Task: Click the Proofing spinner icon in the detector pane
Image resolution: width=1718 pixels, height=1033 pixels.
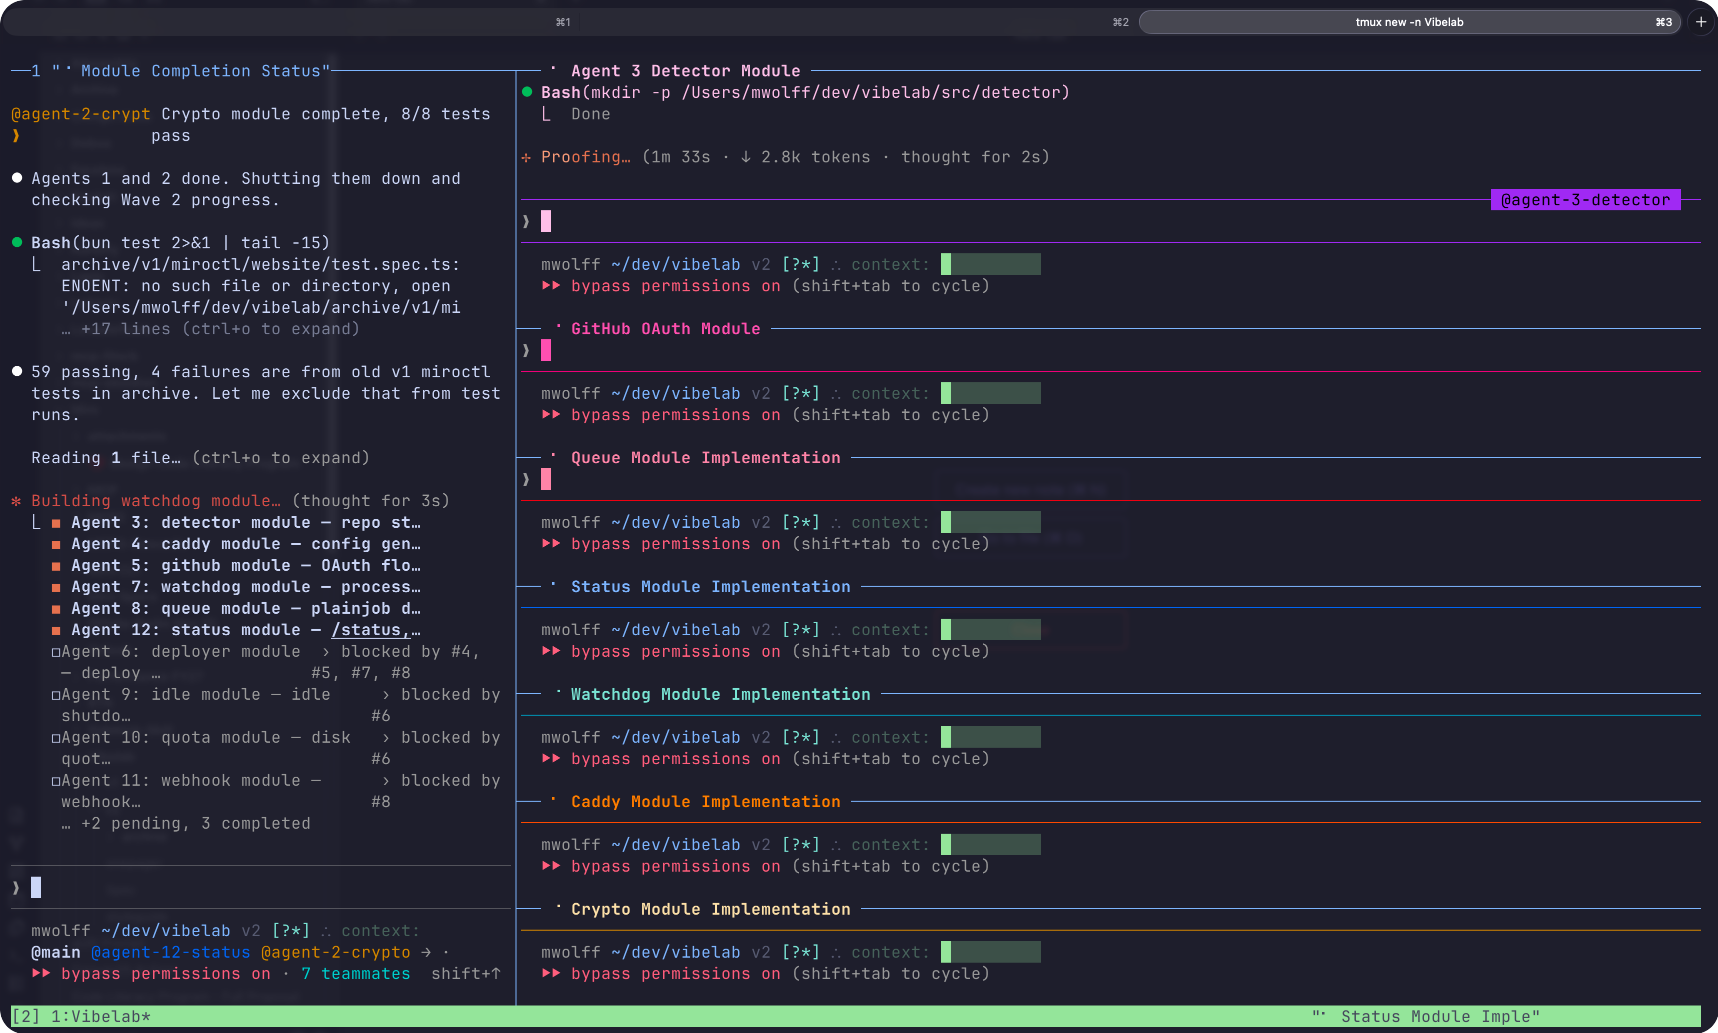Action: [x=525, y=157]
